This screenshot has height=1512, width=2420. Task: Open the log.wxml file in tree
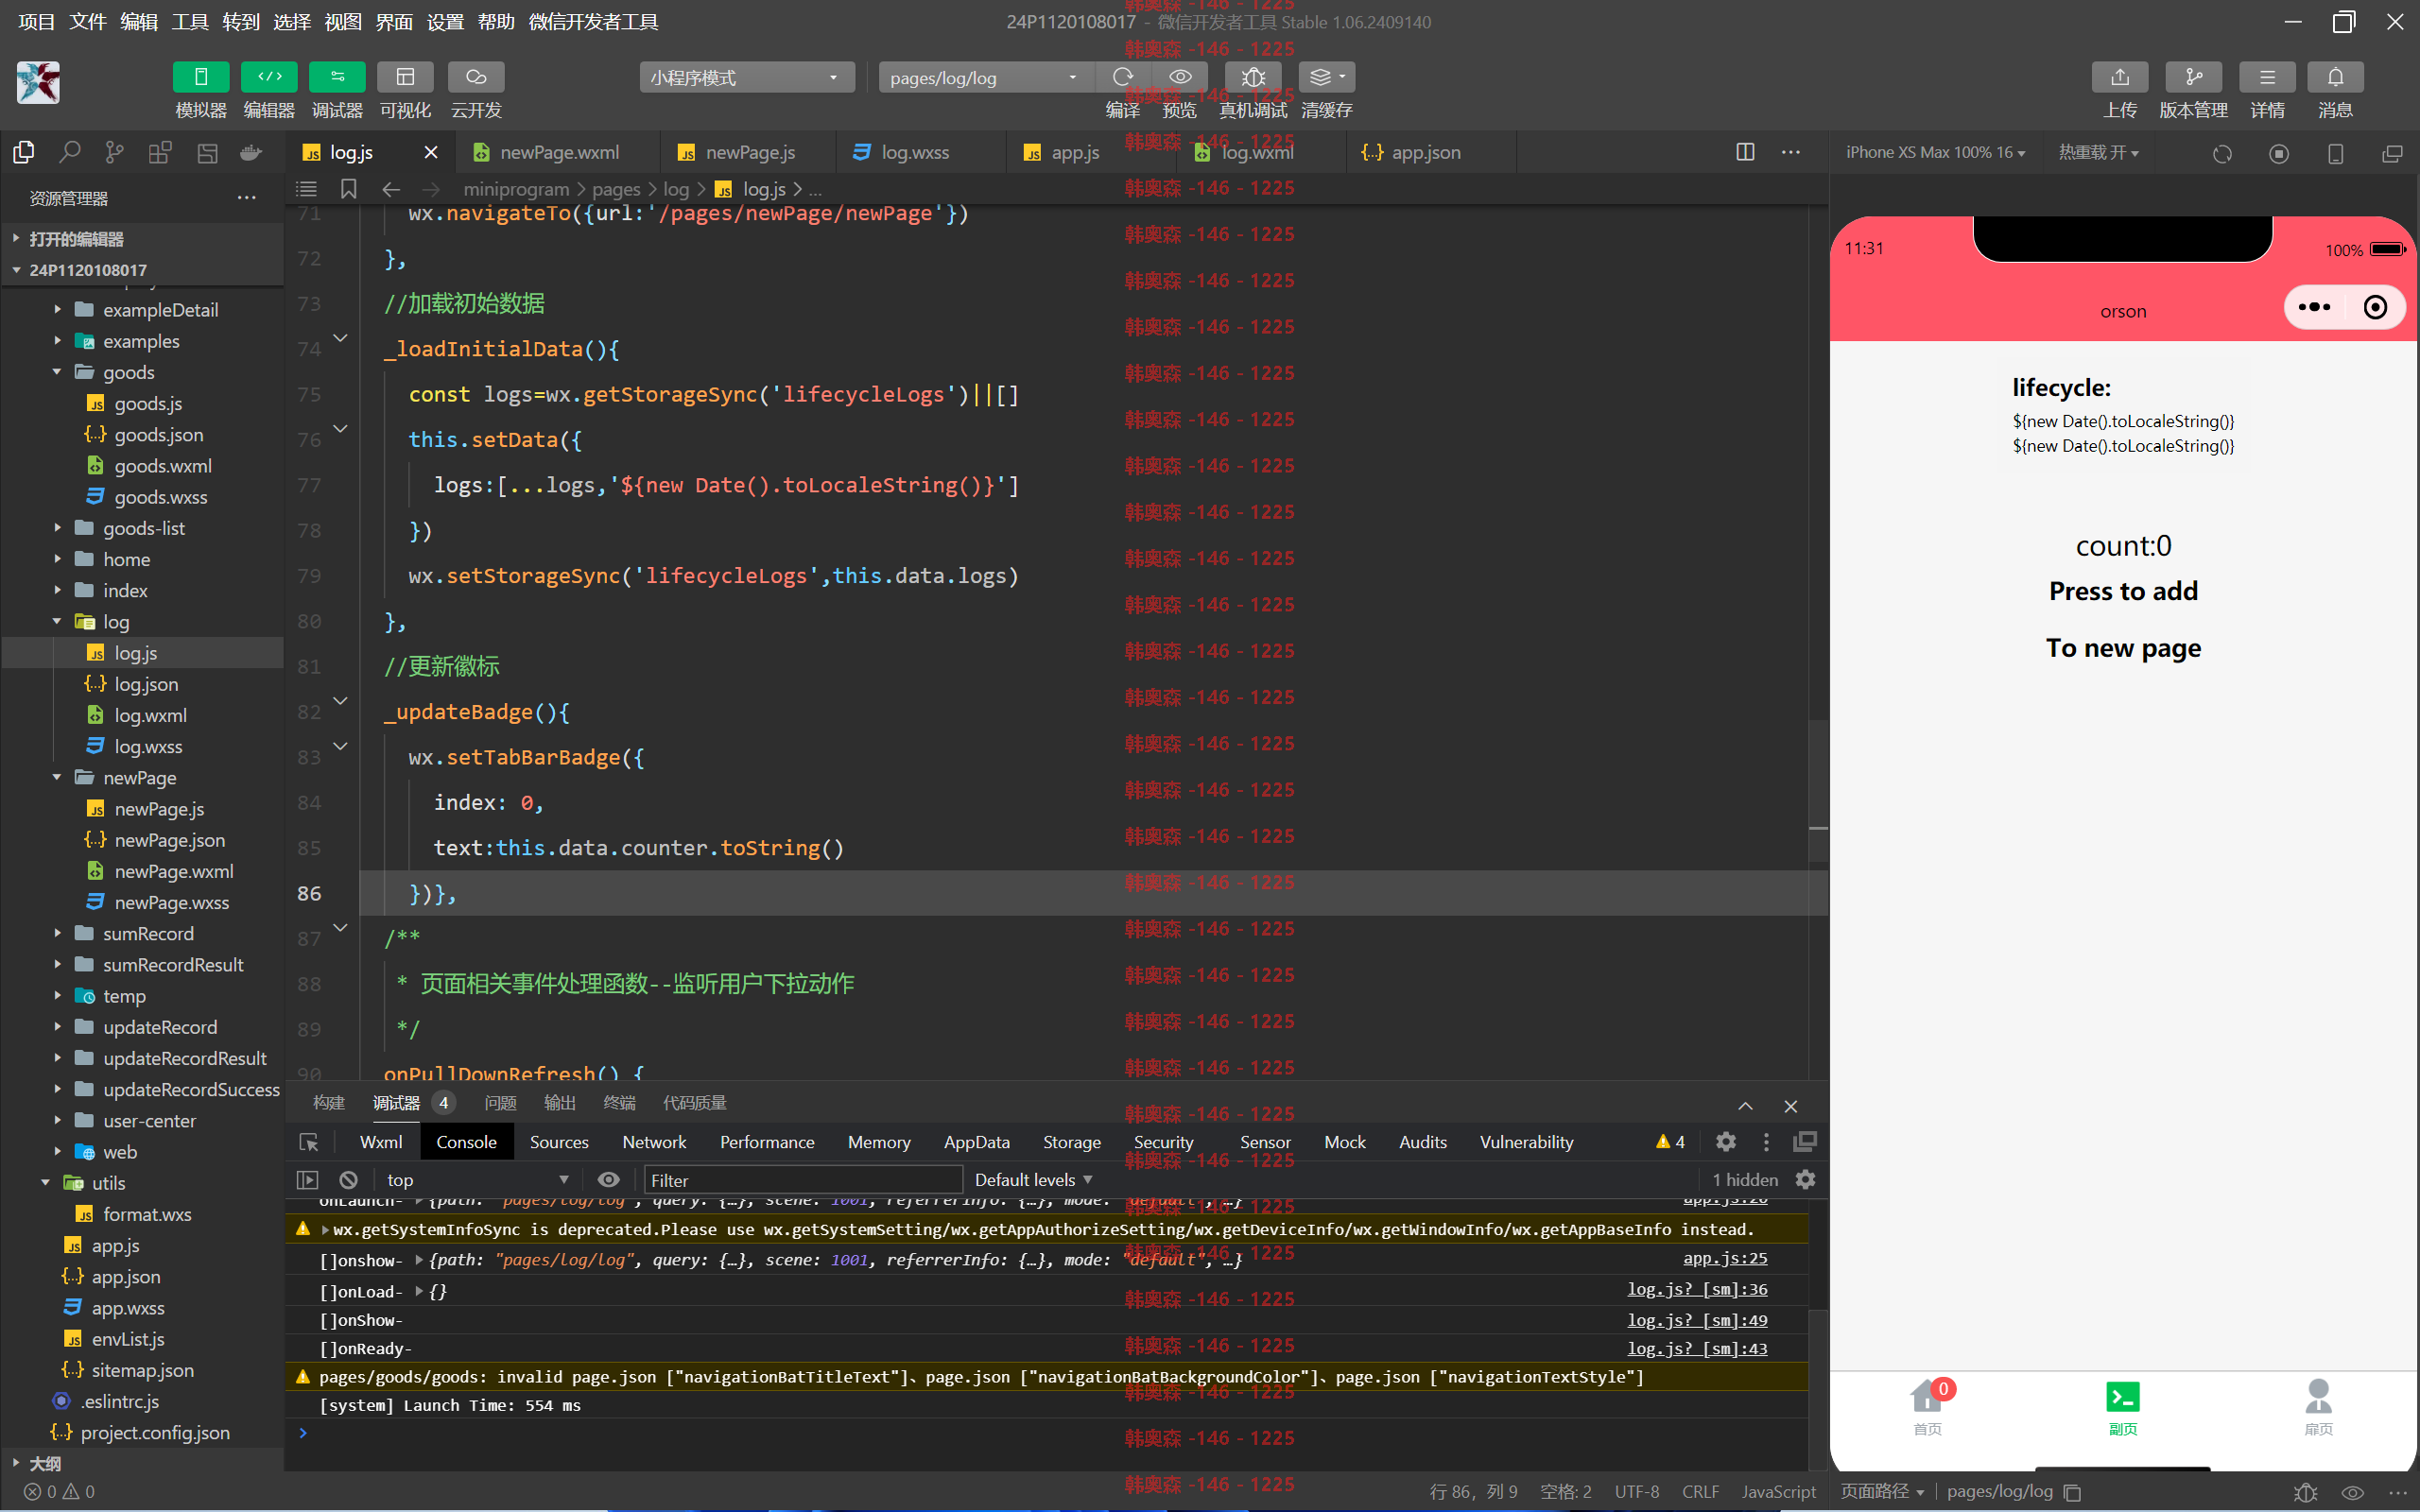150,716
